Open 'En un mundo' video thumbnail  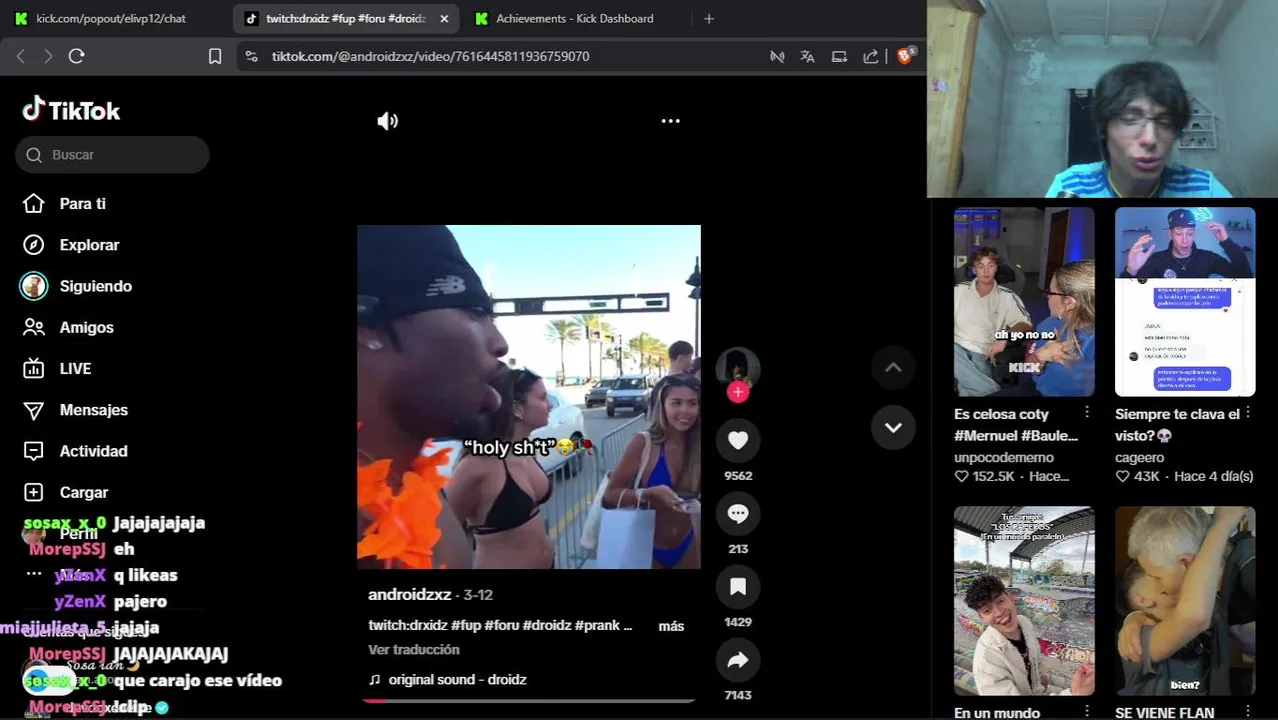[x=1024, y=600]
